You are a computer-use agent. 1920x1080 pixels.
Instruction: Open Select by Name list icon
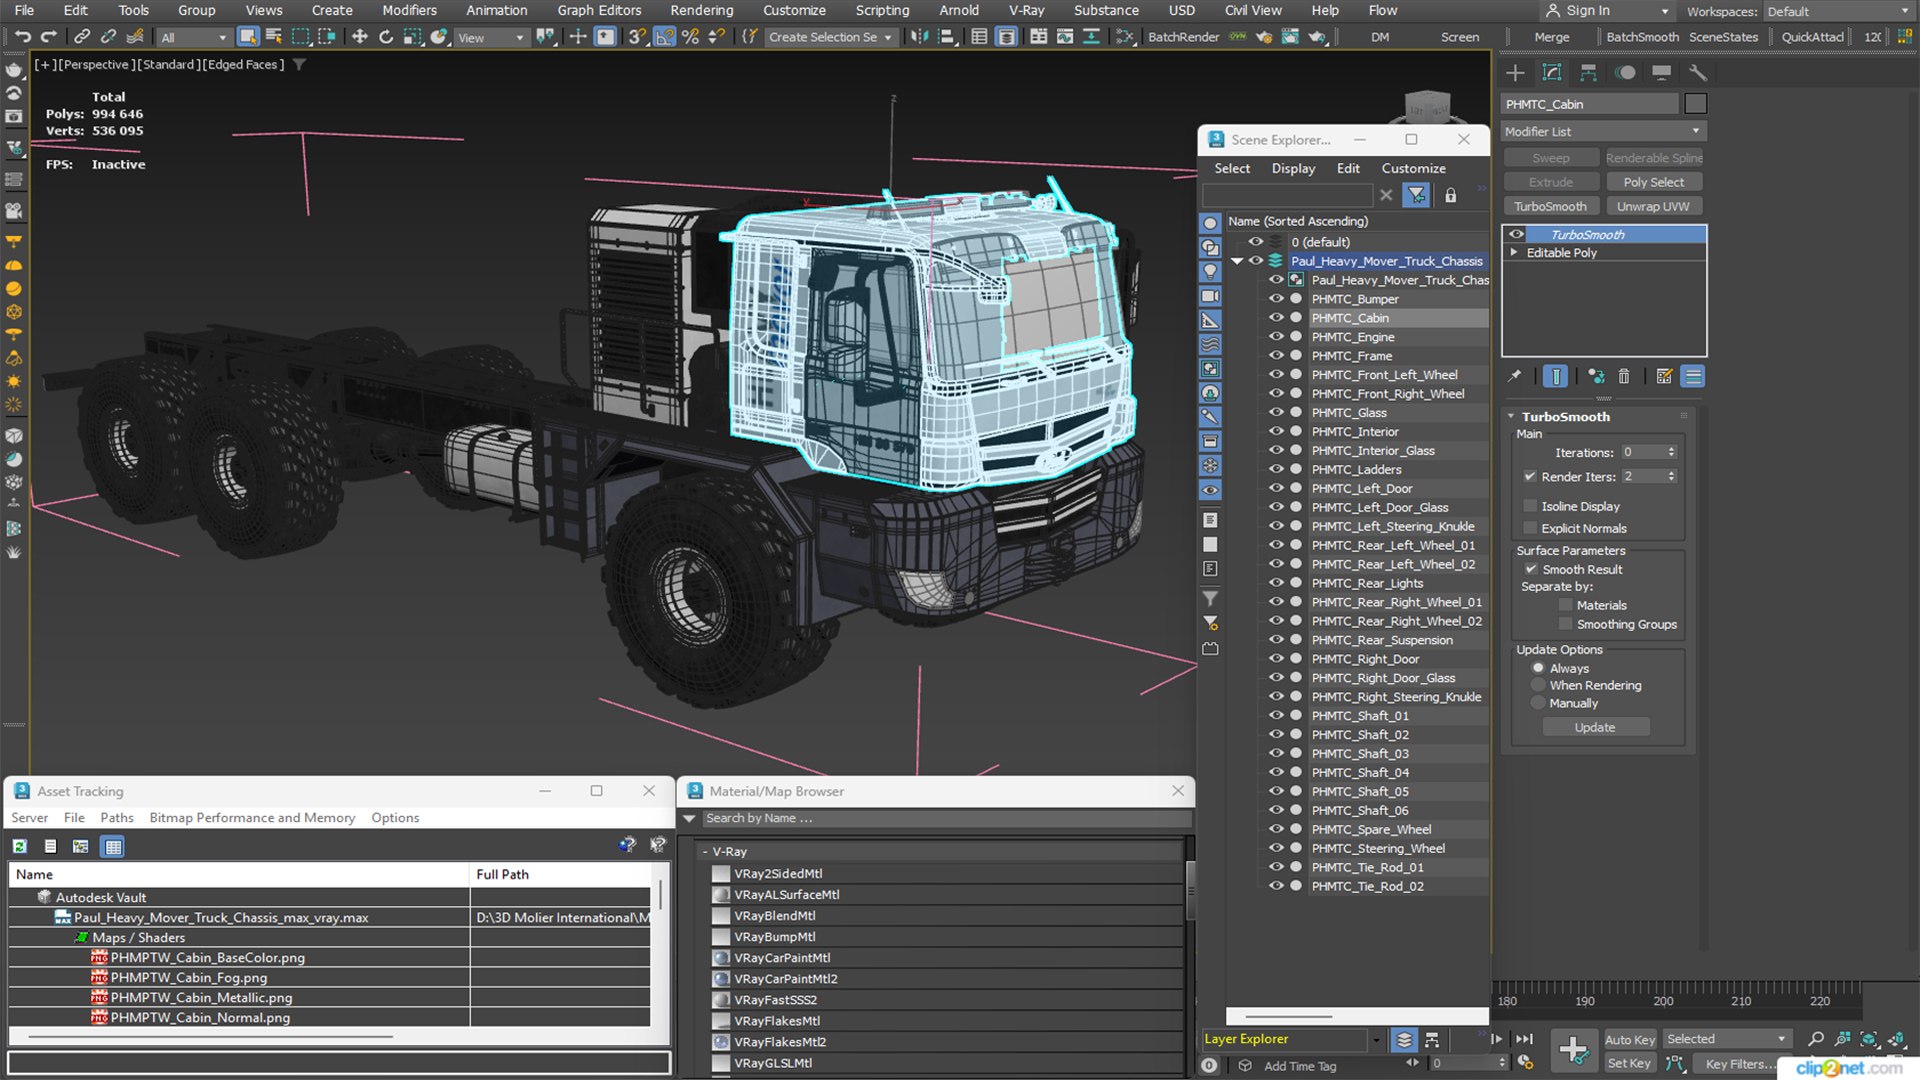[x=274, y=37]
